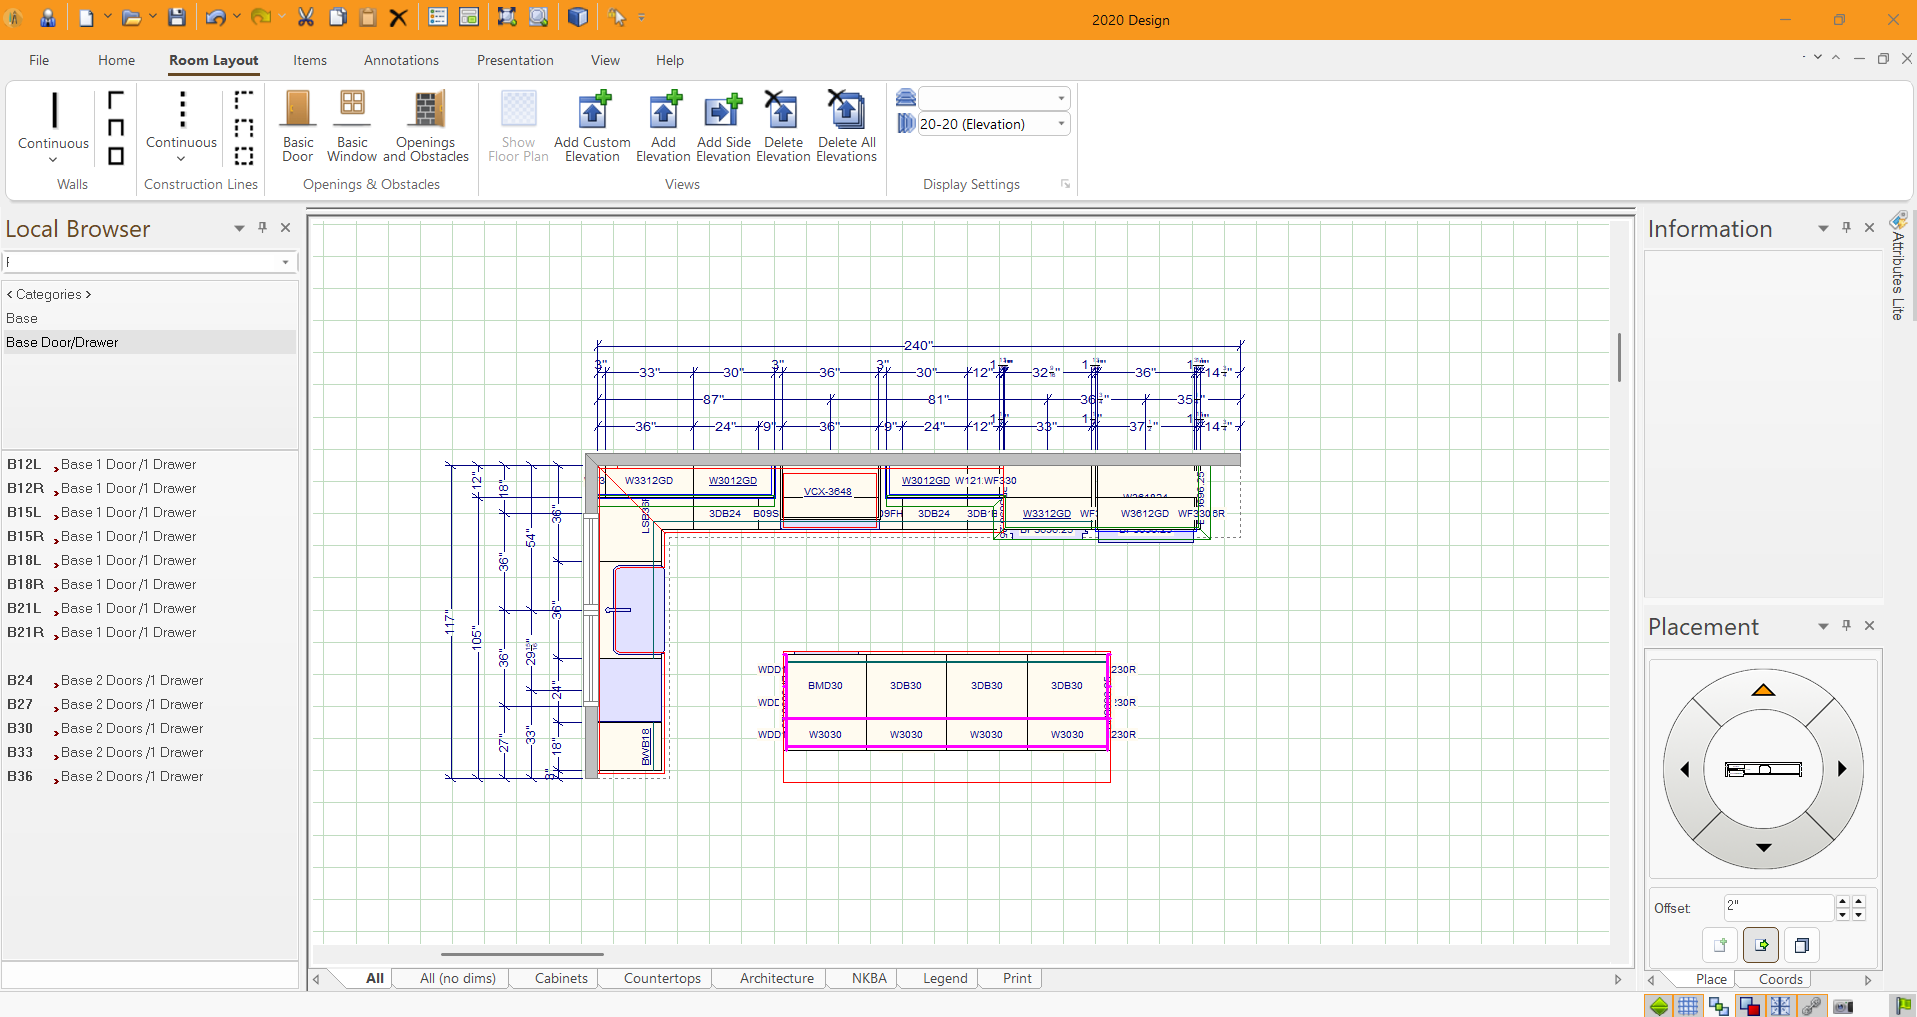Click the Add Elevation icon
Screen dimensions: 1917x1017
[x=663, y=126]
